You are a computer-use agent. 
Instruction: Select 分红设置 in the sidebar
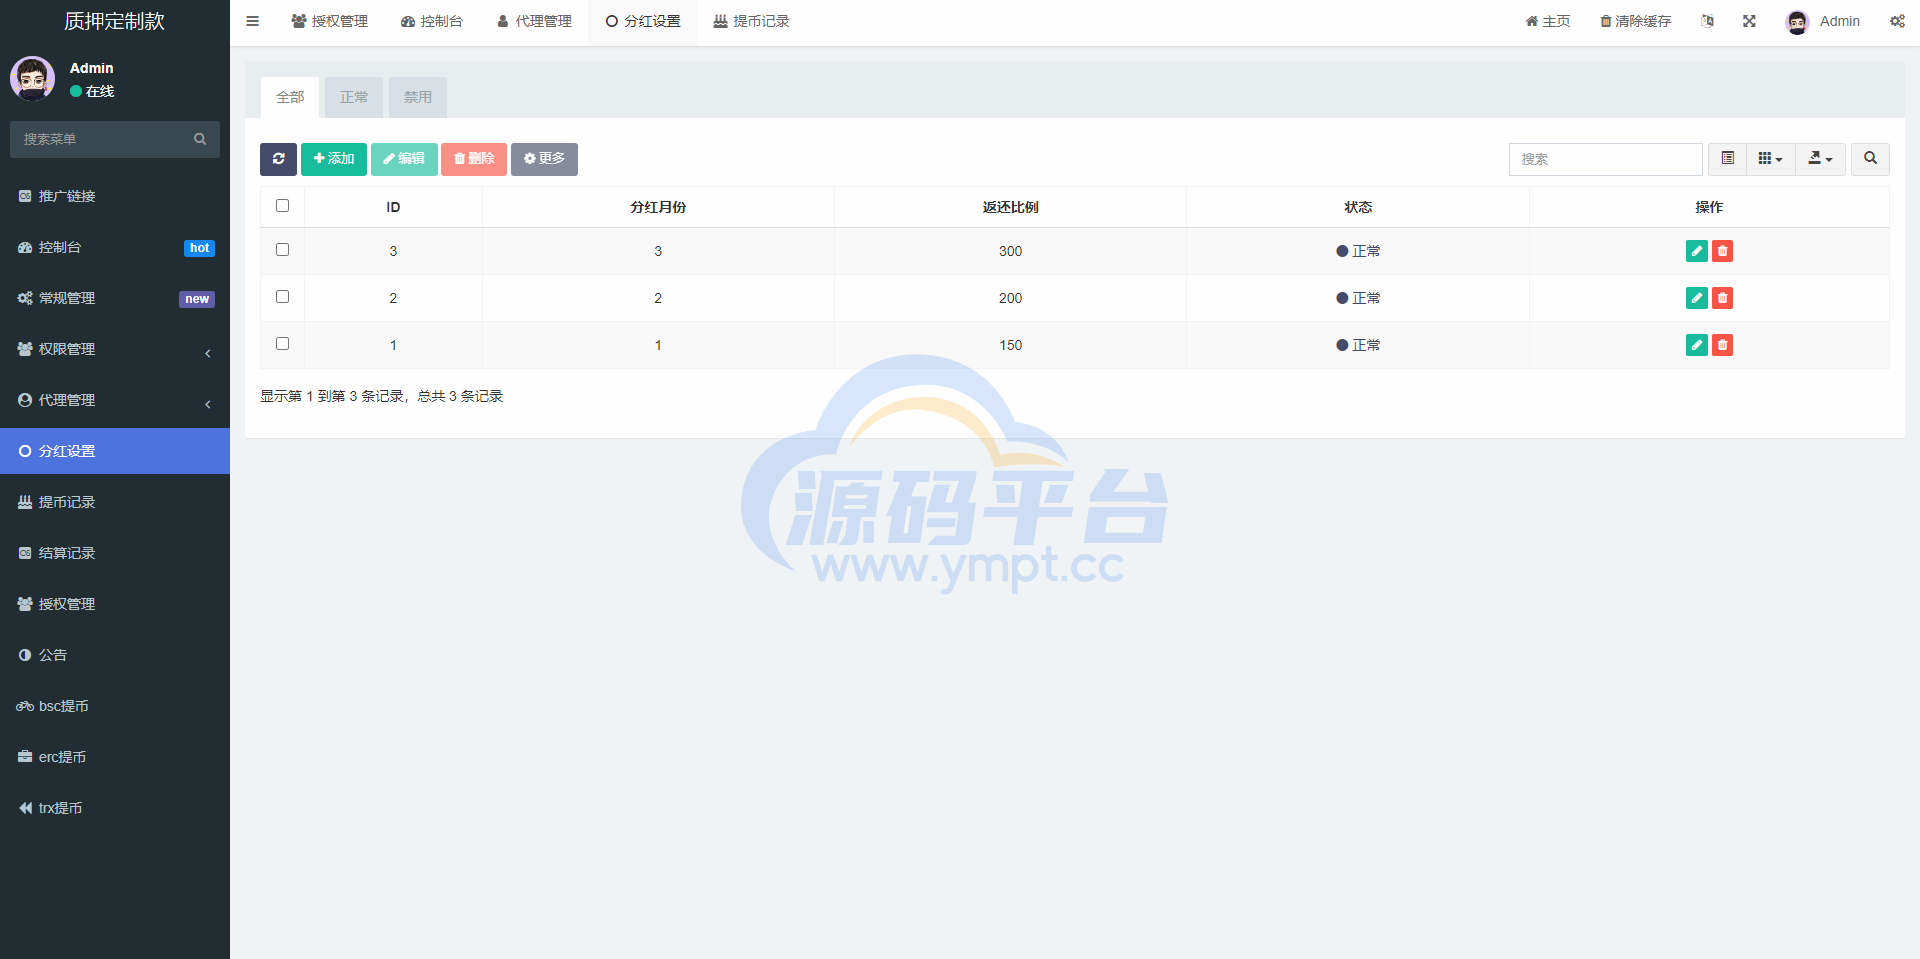pyautogui.click(x=115, y=451)
